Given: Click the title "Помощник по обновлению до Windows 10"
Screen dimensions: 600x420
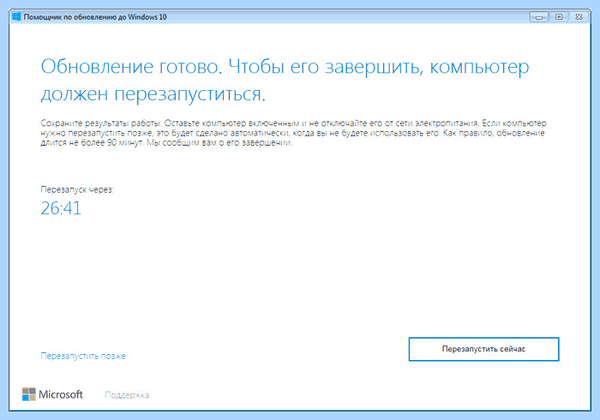Looking at the screenshot, I should (x=95, y=17).
